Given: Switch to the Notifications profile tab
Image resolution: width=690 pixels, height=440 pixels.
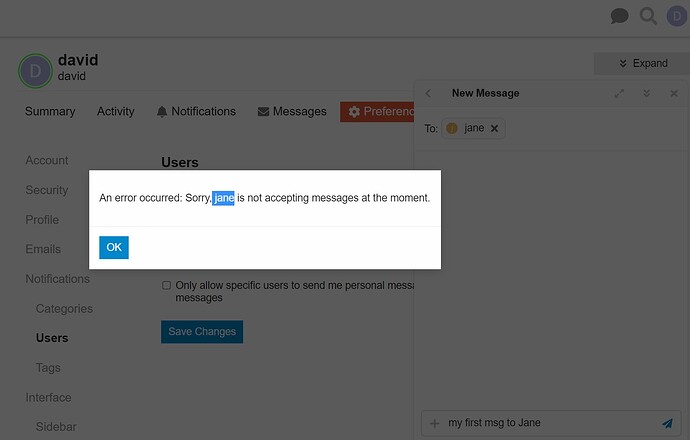Looking at the screenshot, I should tap(196, 111).
